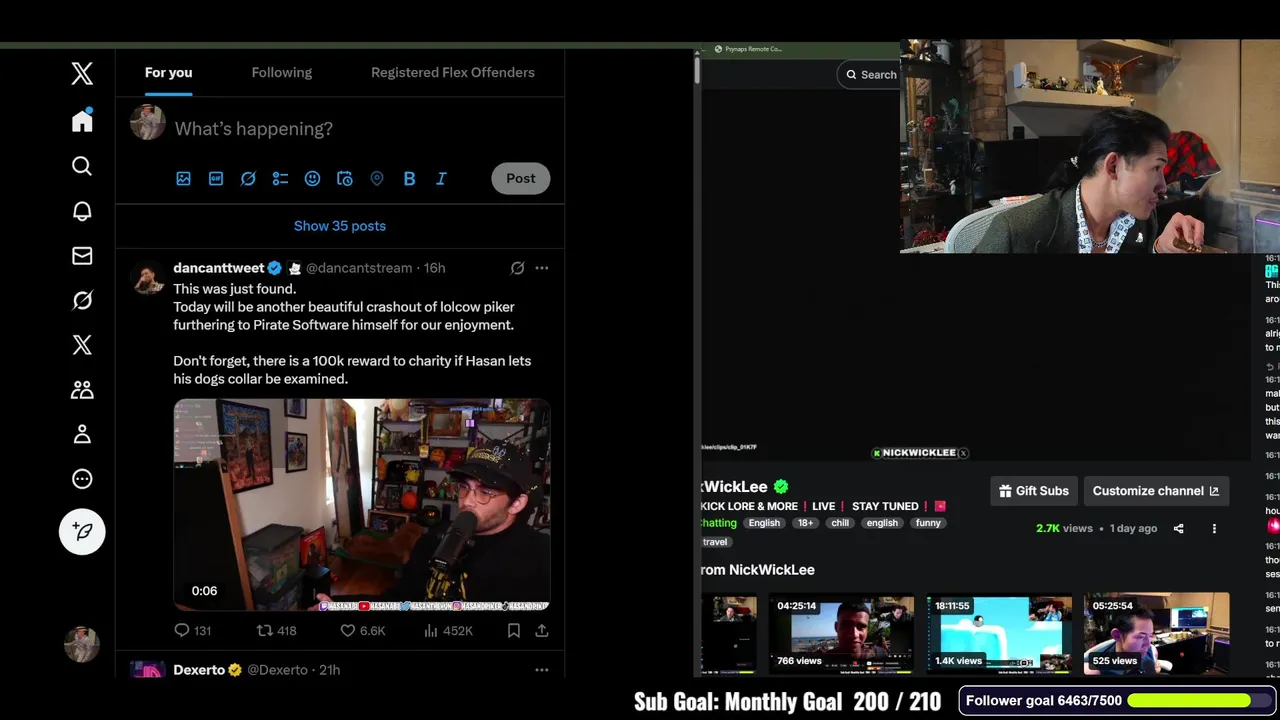
Task: Click the round compose post button
Action: (x=82, y=531)
